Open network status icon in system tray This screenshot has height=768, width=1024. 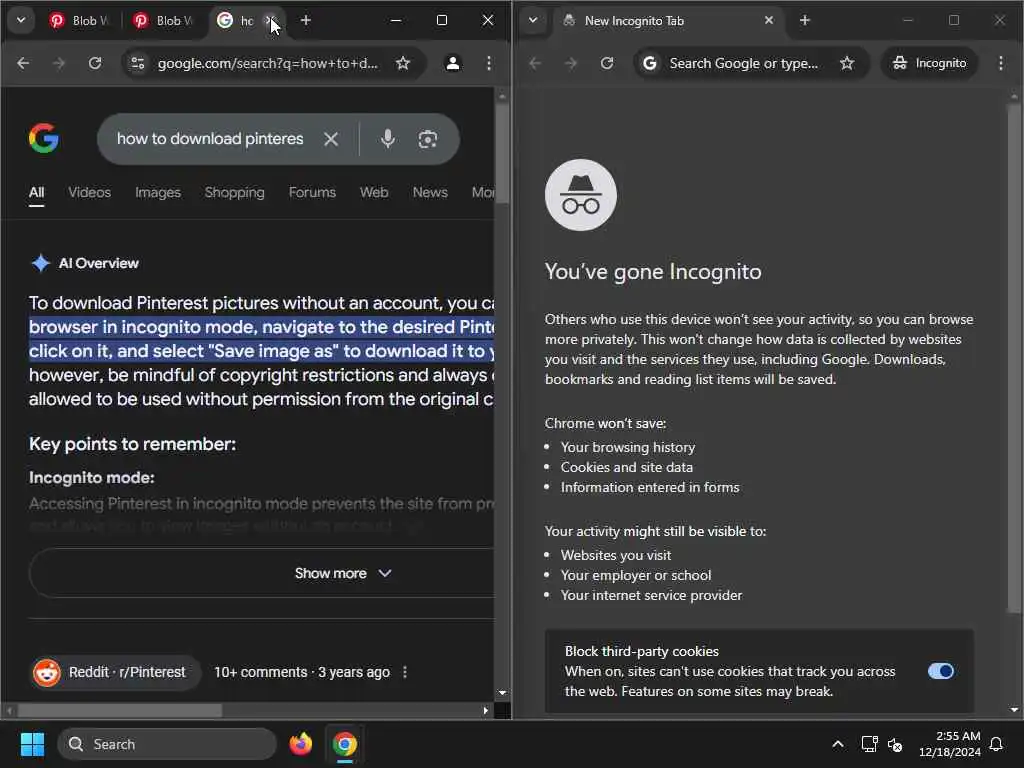pyautogui.click(x=869, y=744)
